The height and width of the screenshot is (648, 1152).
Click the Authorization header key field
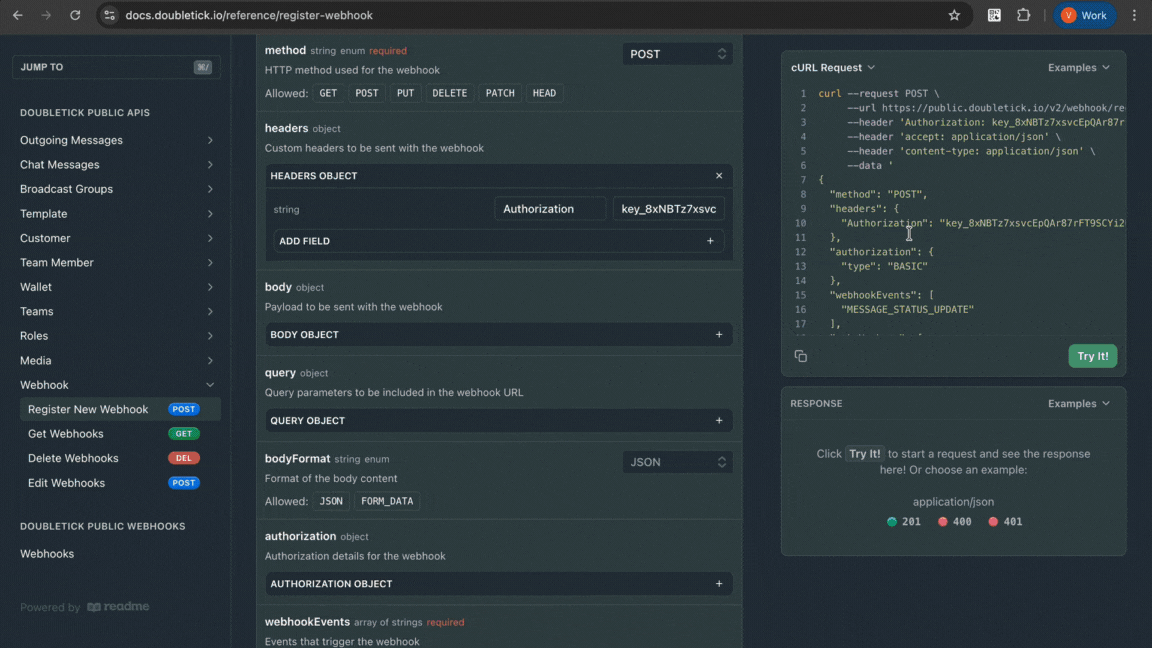pyautogui.click(x=549, y=209)
